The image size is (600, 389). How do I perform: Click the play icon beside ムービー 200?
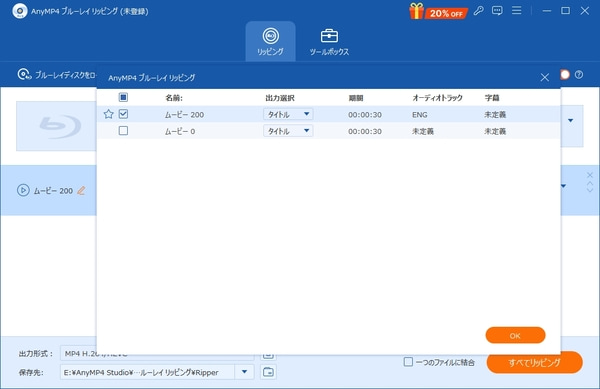coord(23,190)
